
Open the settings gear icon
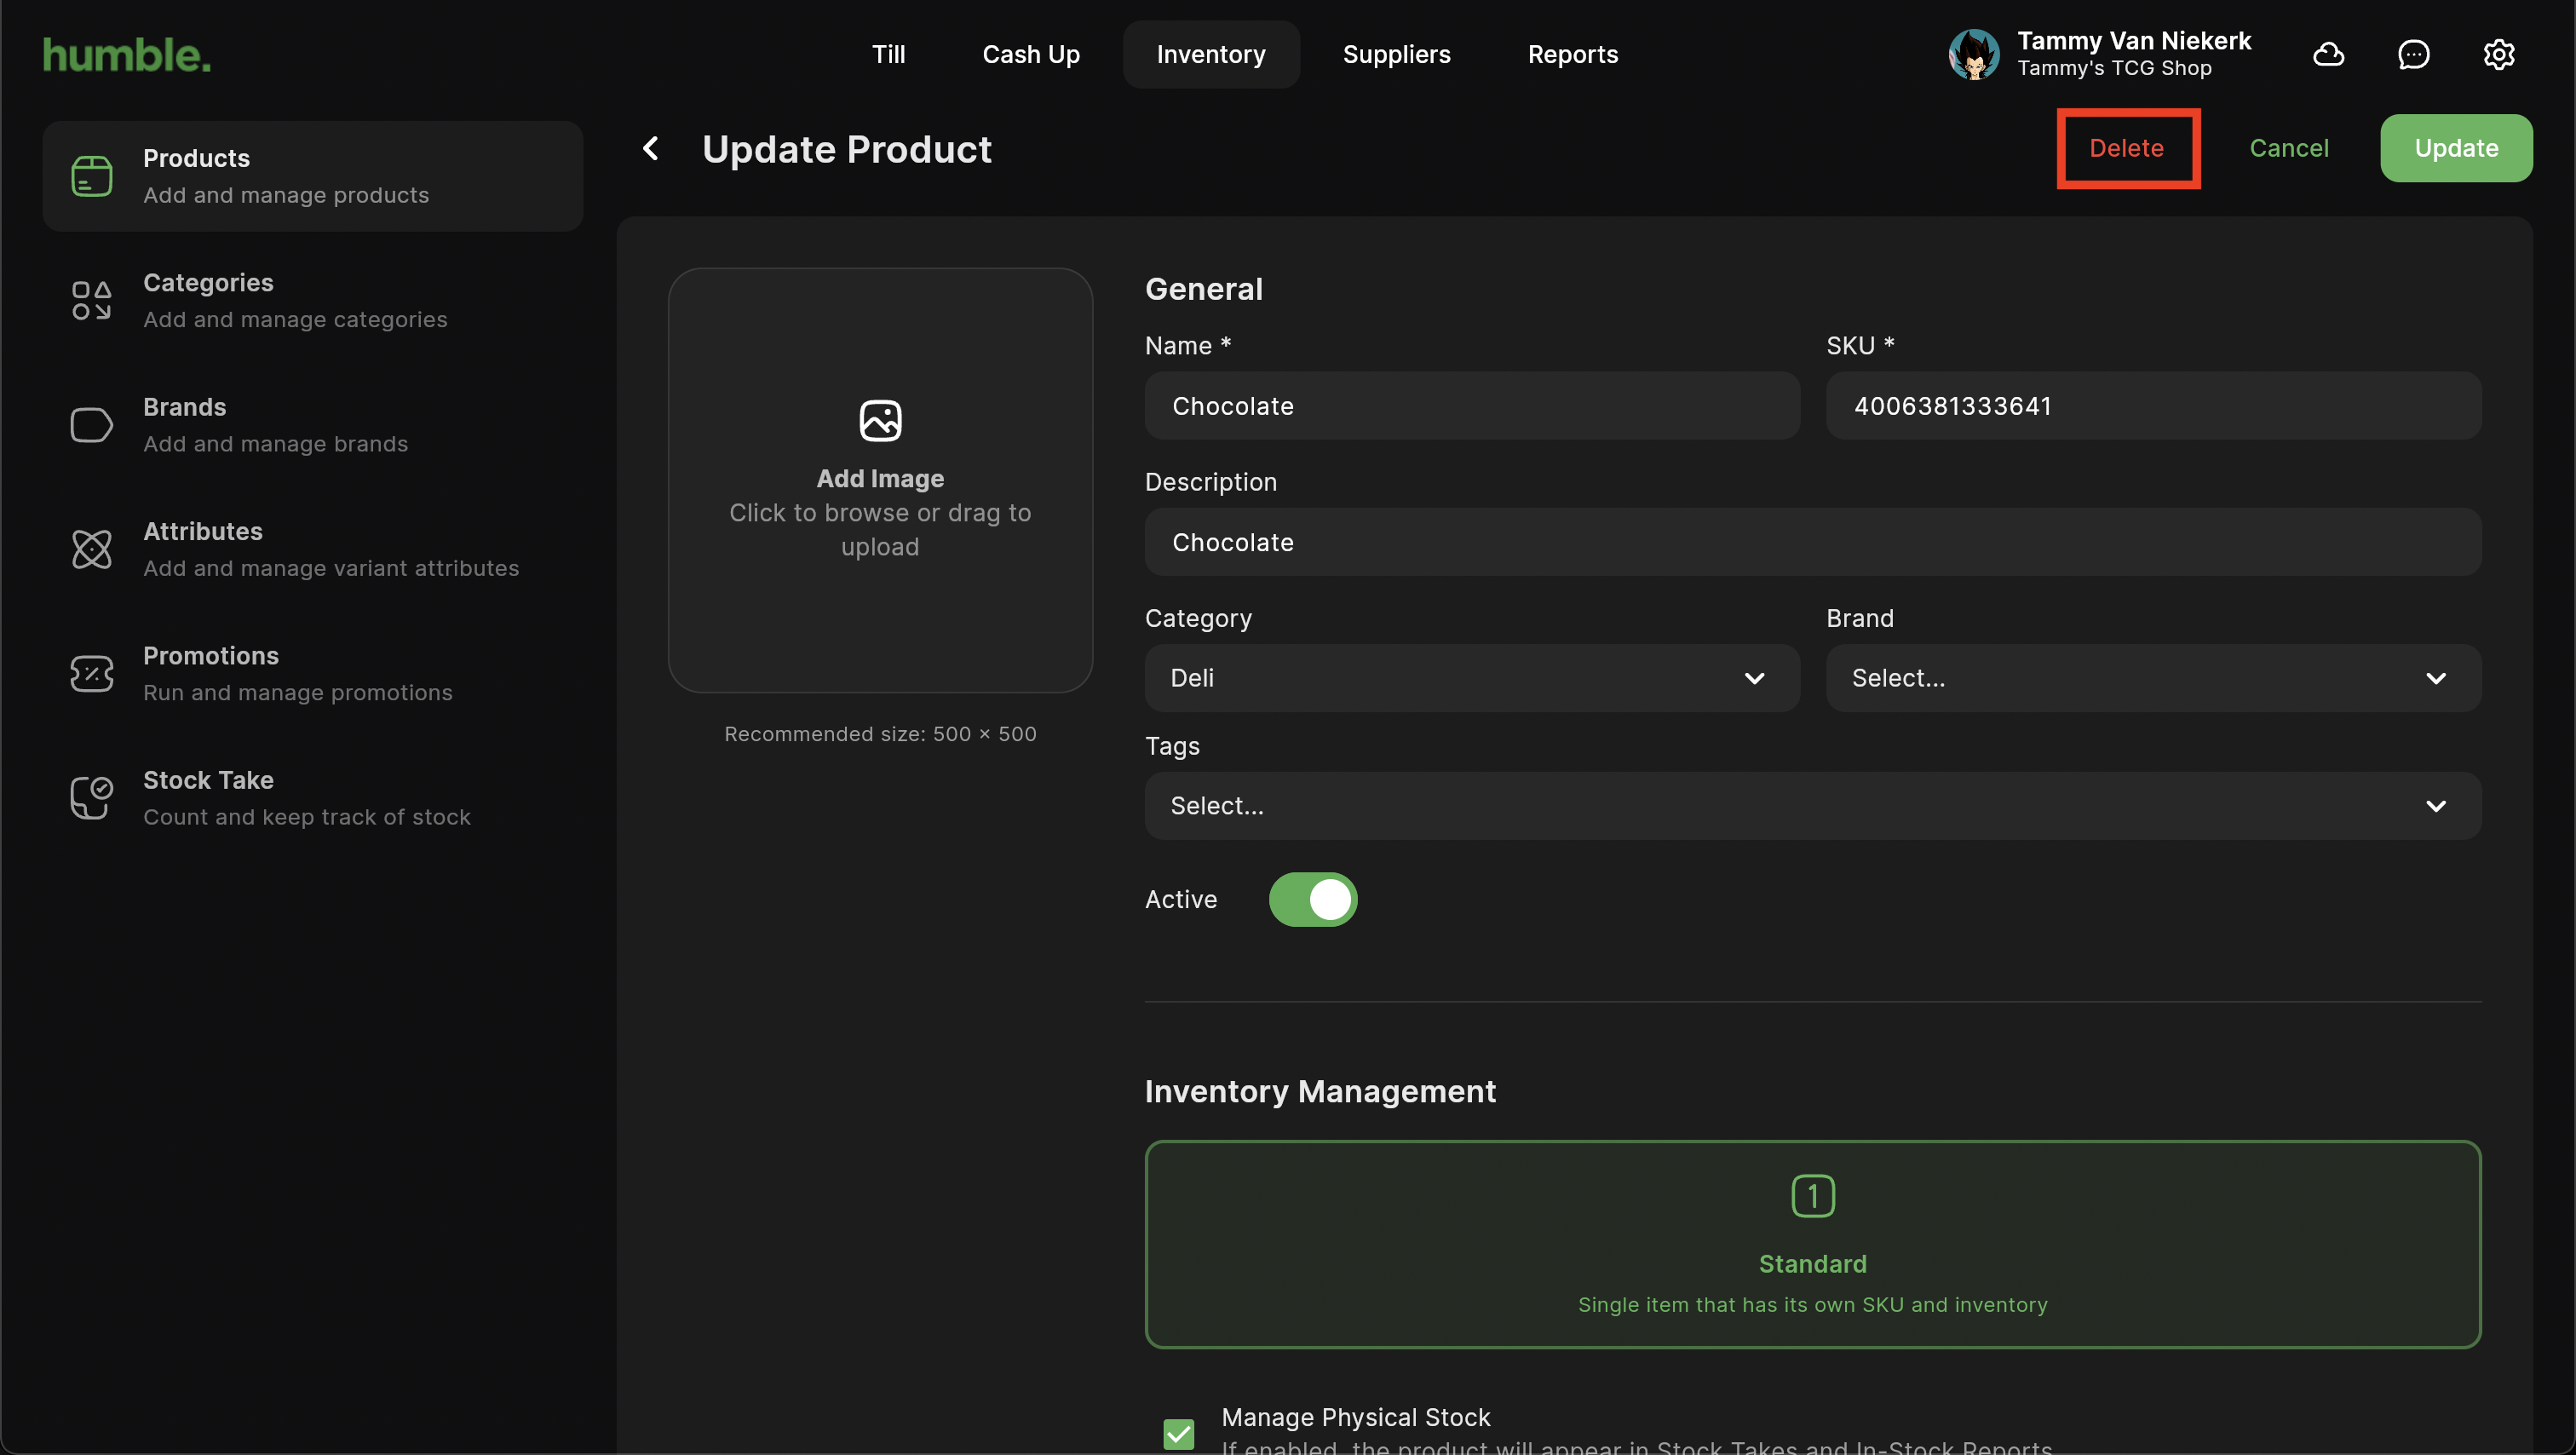point(2498,54)
